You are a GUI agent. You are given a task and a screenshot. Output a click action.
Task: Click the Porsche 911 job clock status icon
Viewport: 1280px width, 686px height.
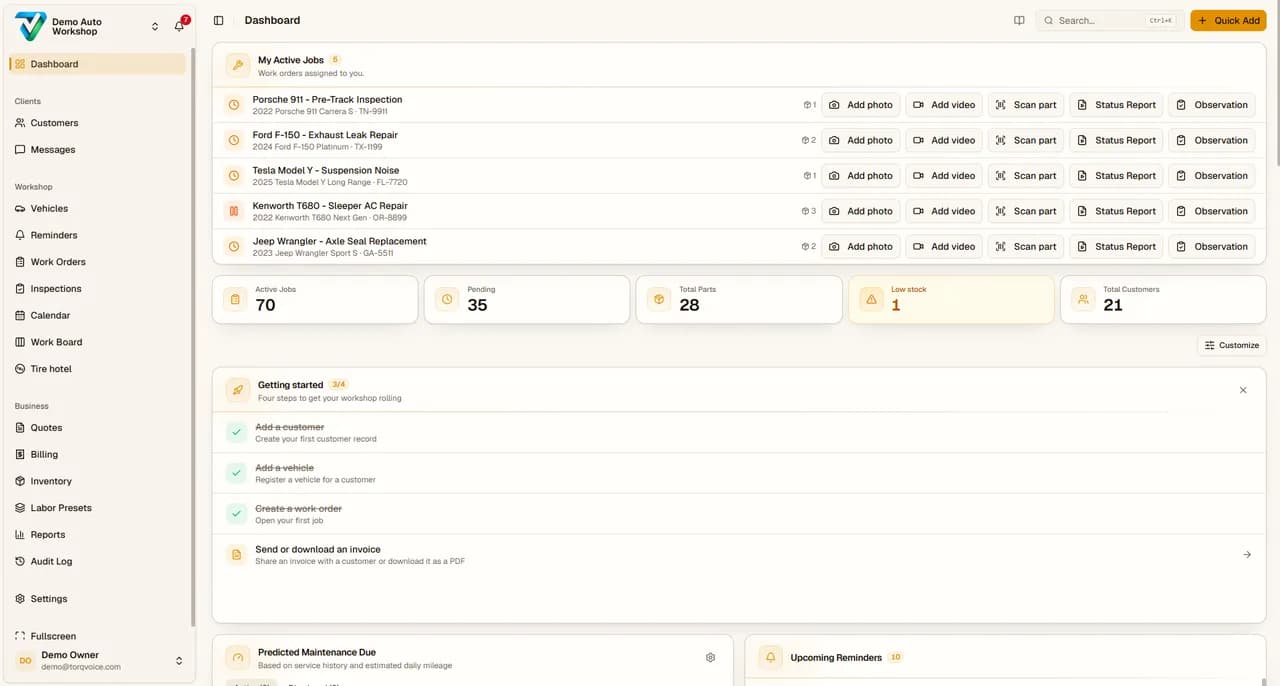coord(234,105)
